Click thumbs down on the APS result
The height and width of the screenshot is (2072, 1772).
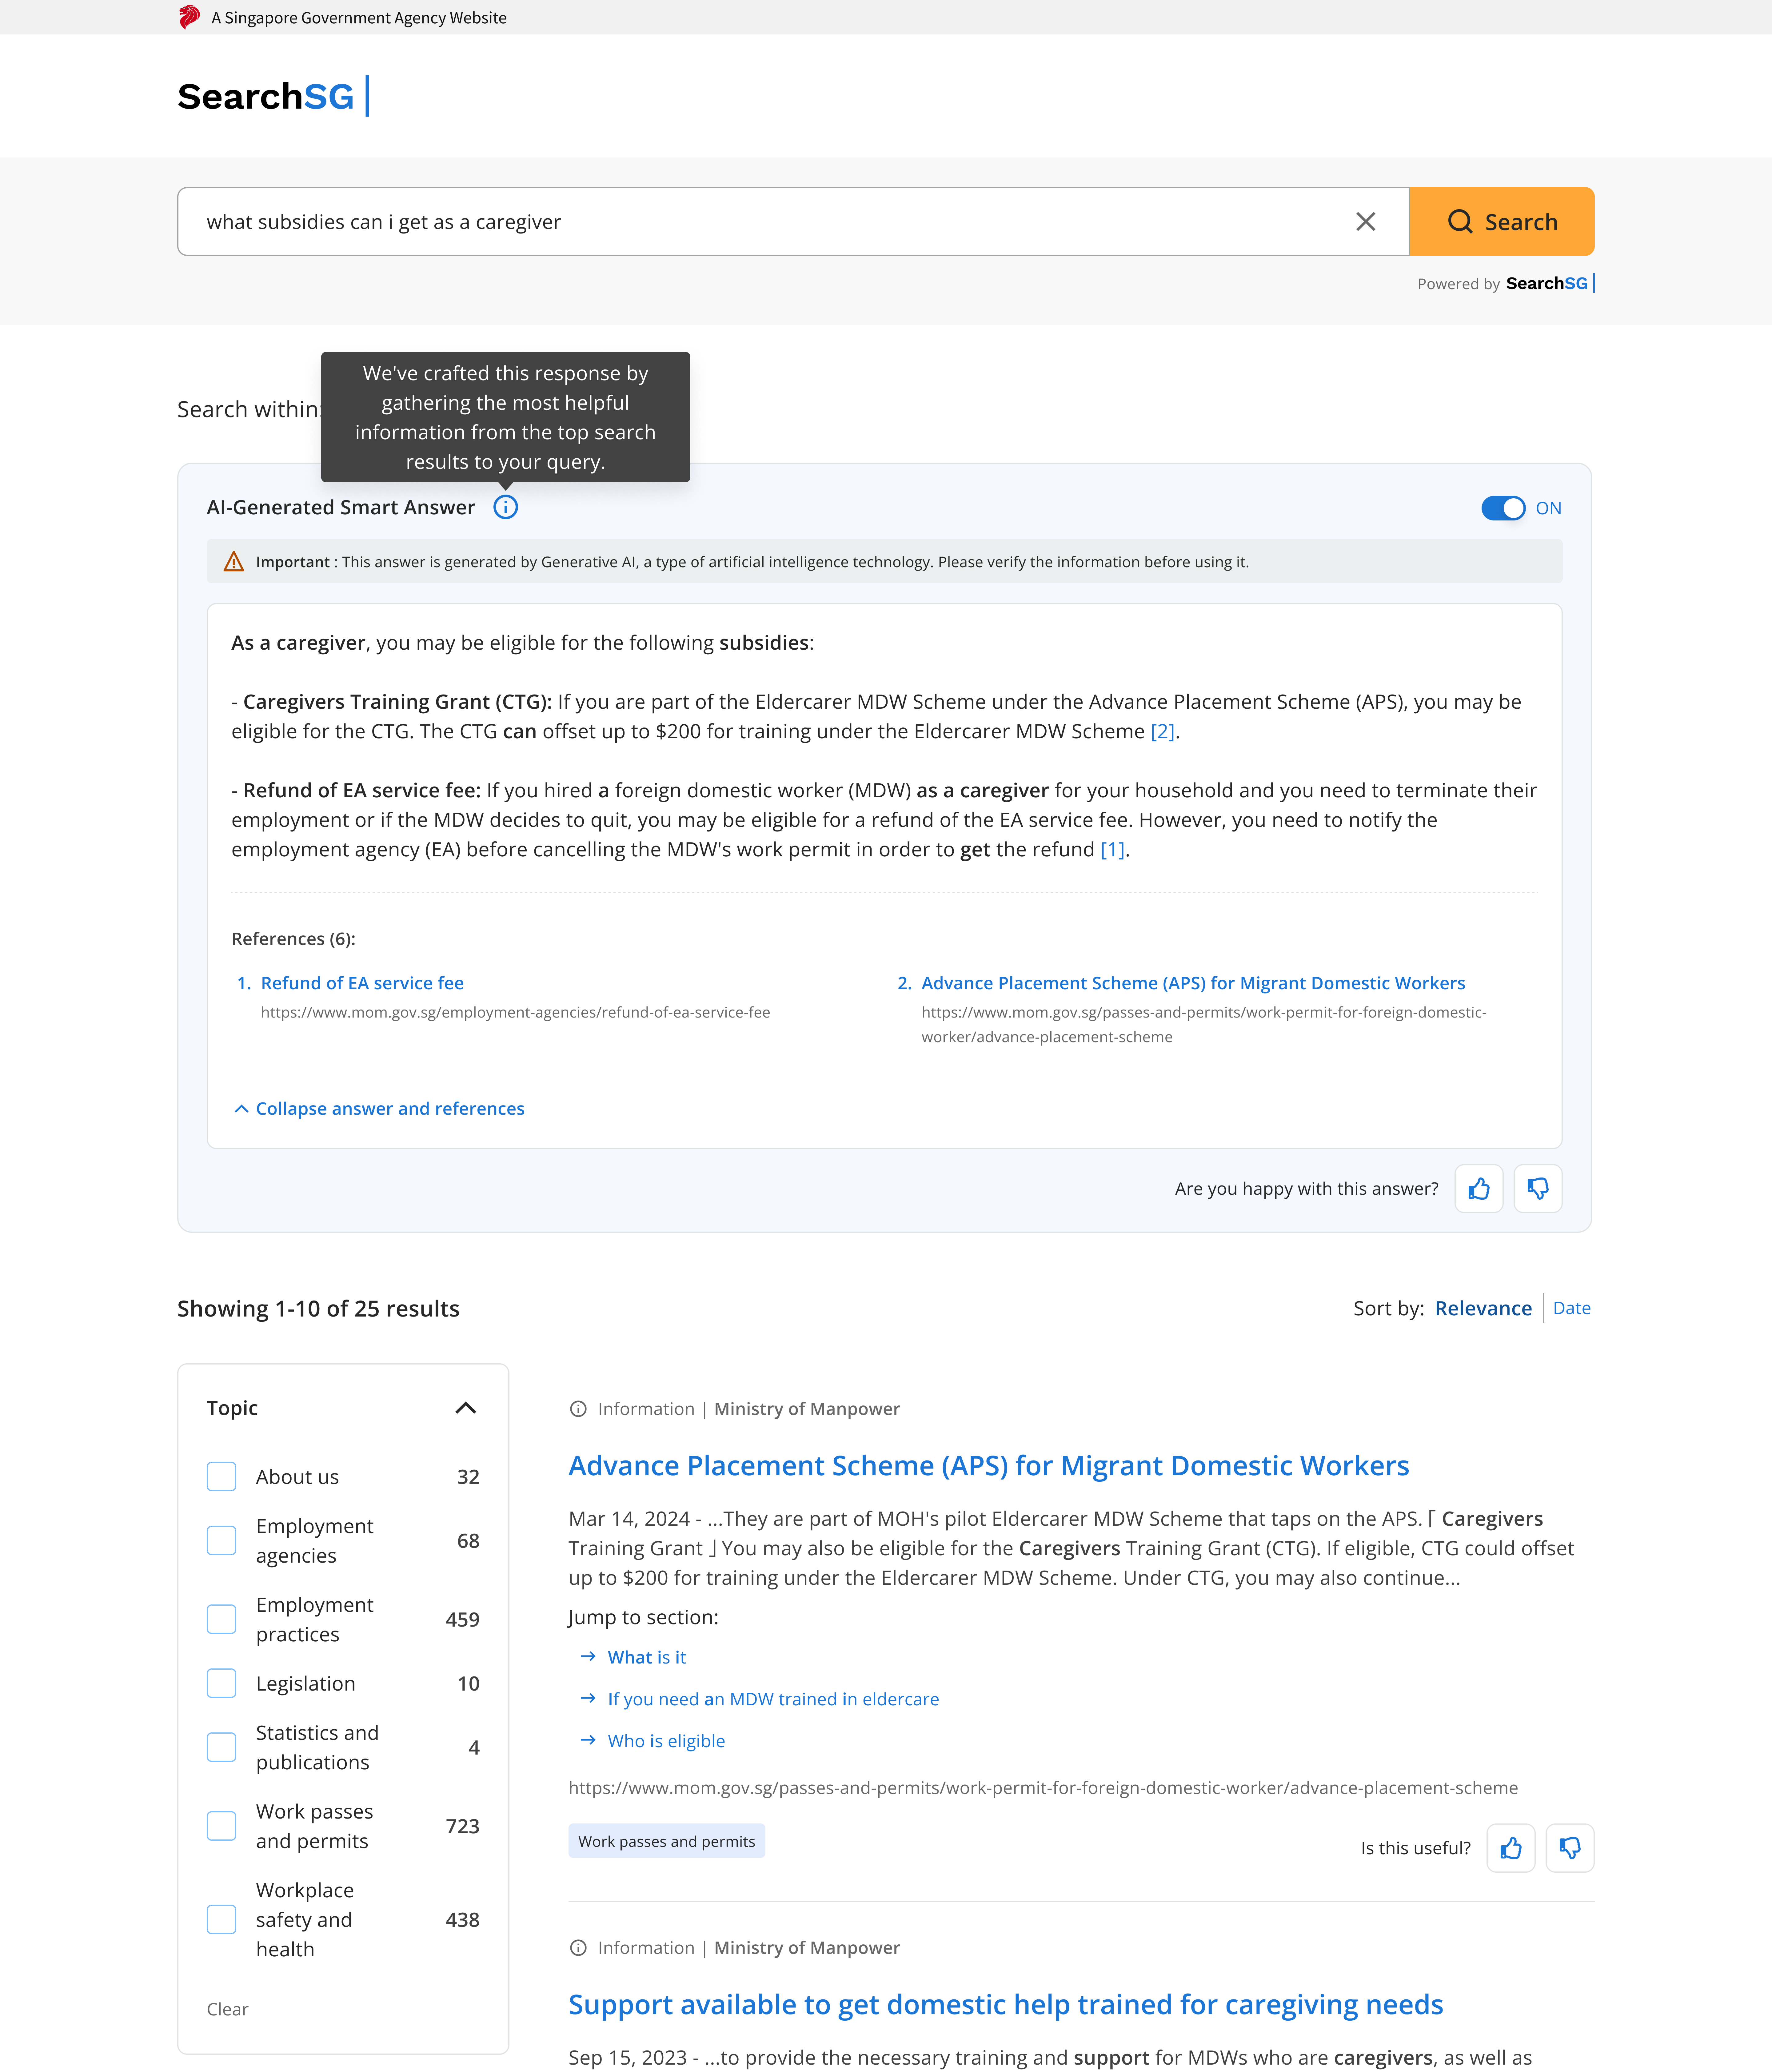(1570, 1848)
